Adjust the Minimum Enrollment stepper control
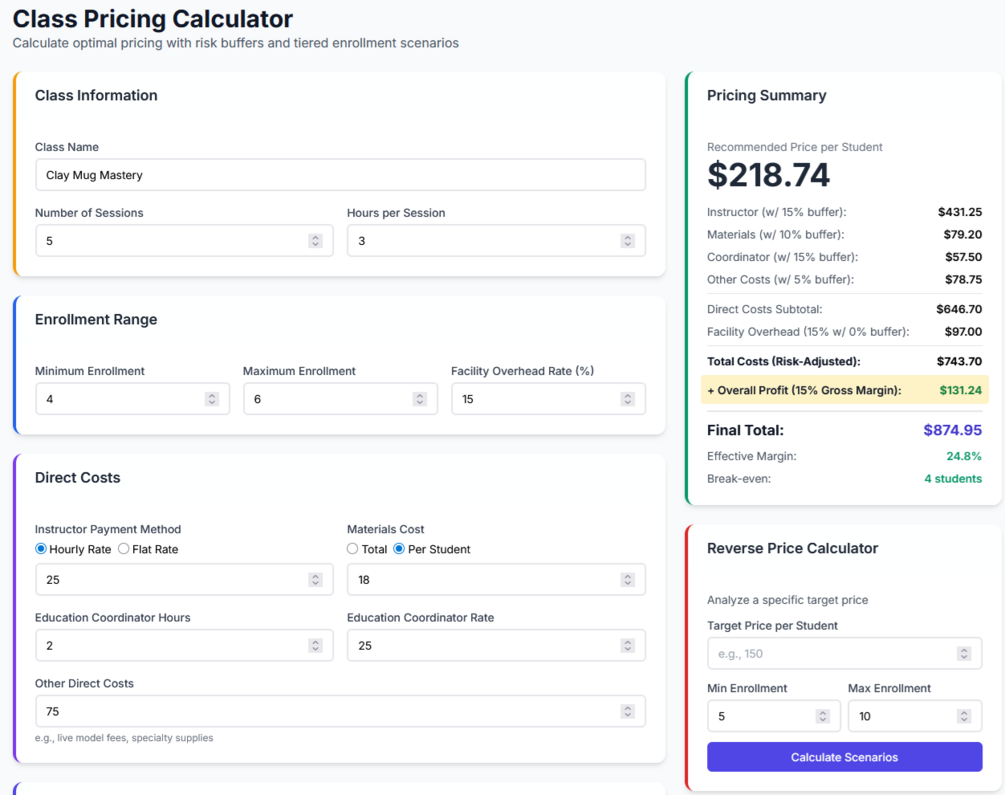Screen dimensions: 1005x795 [x=211, y=399]
